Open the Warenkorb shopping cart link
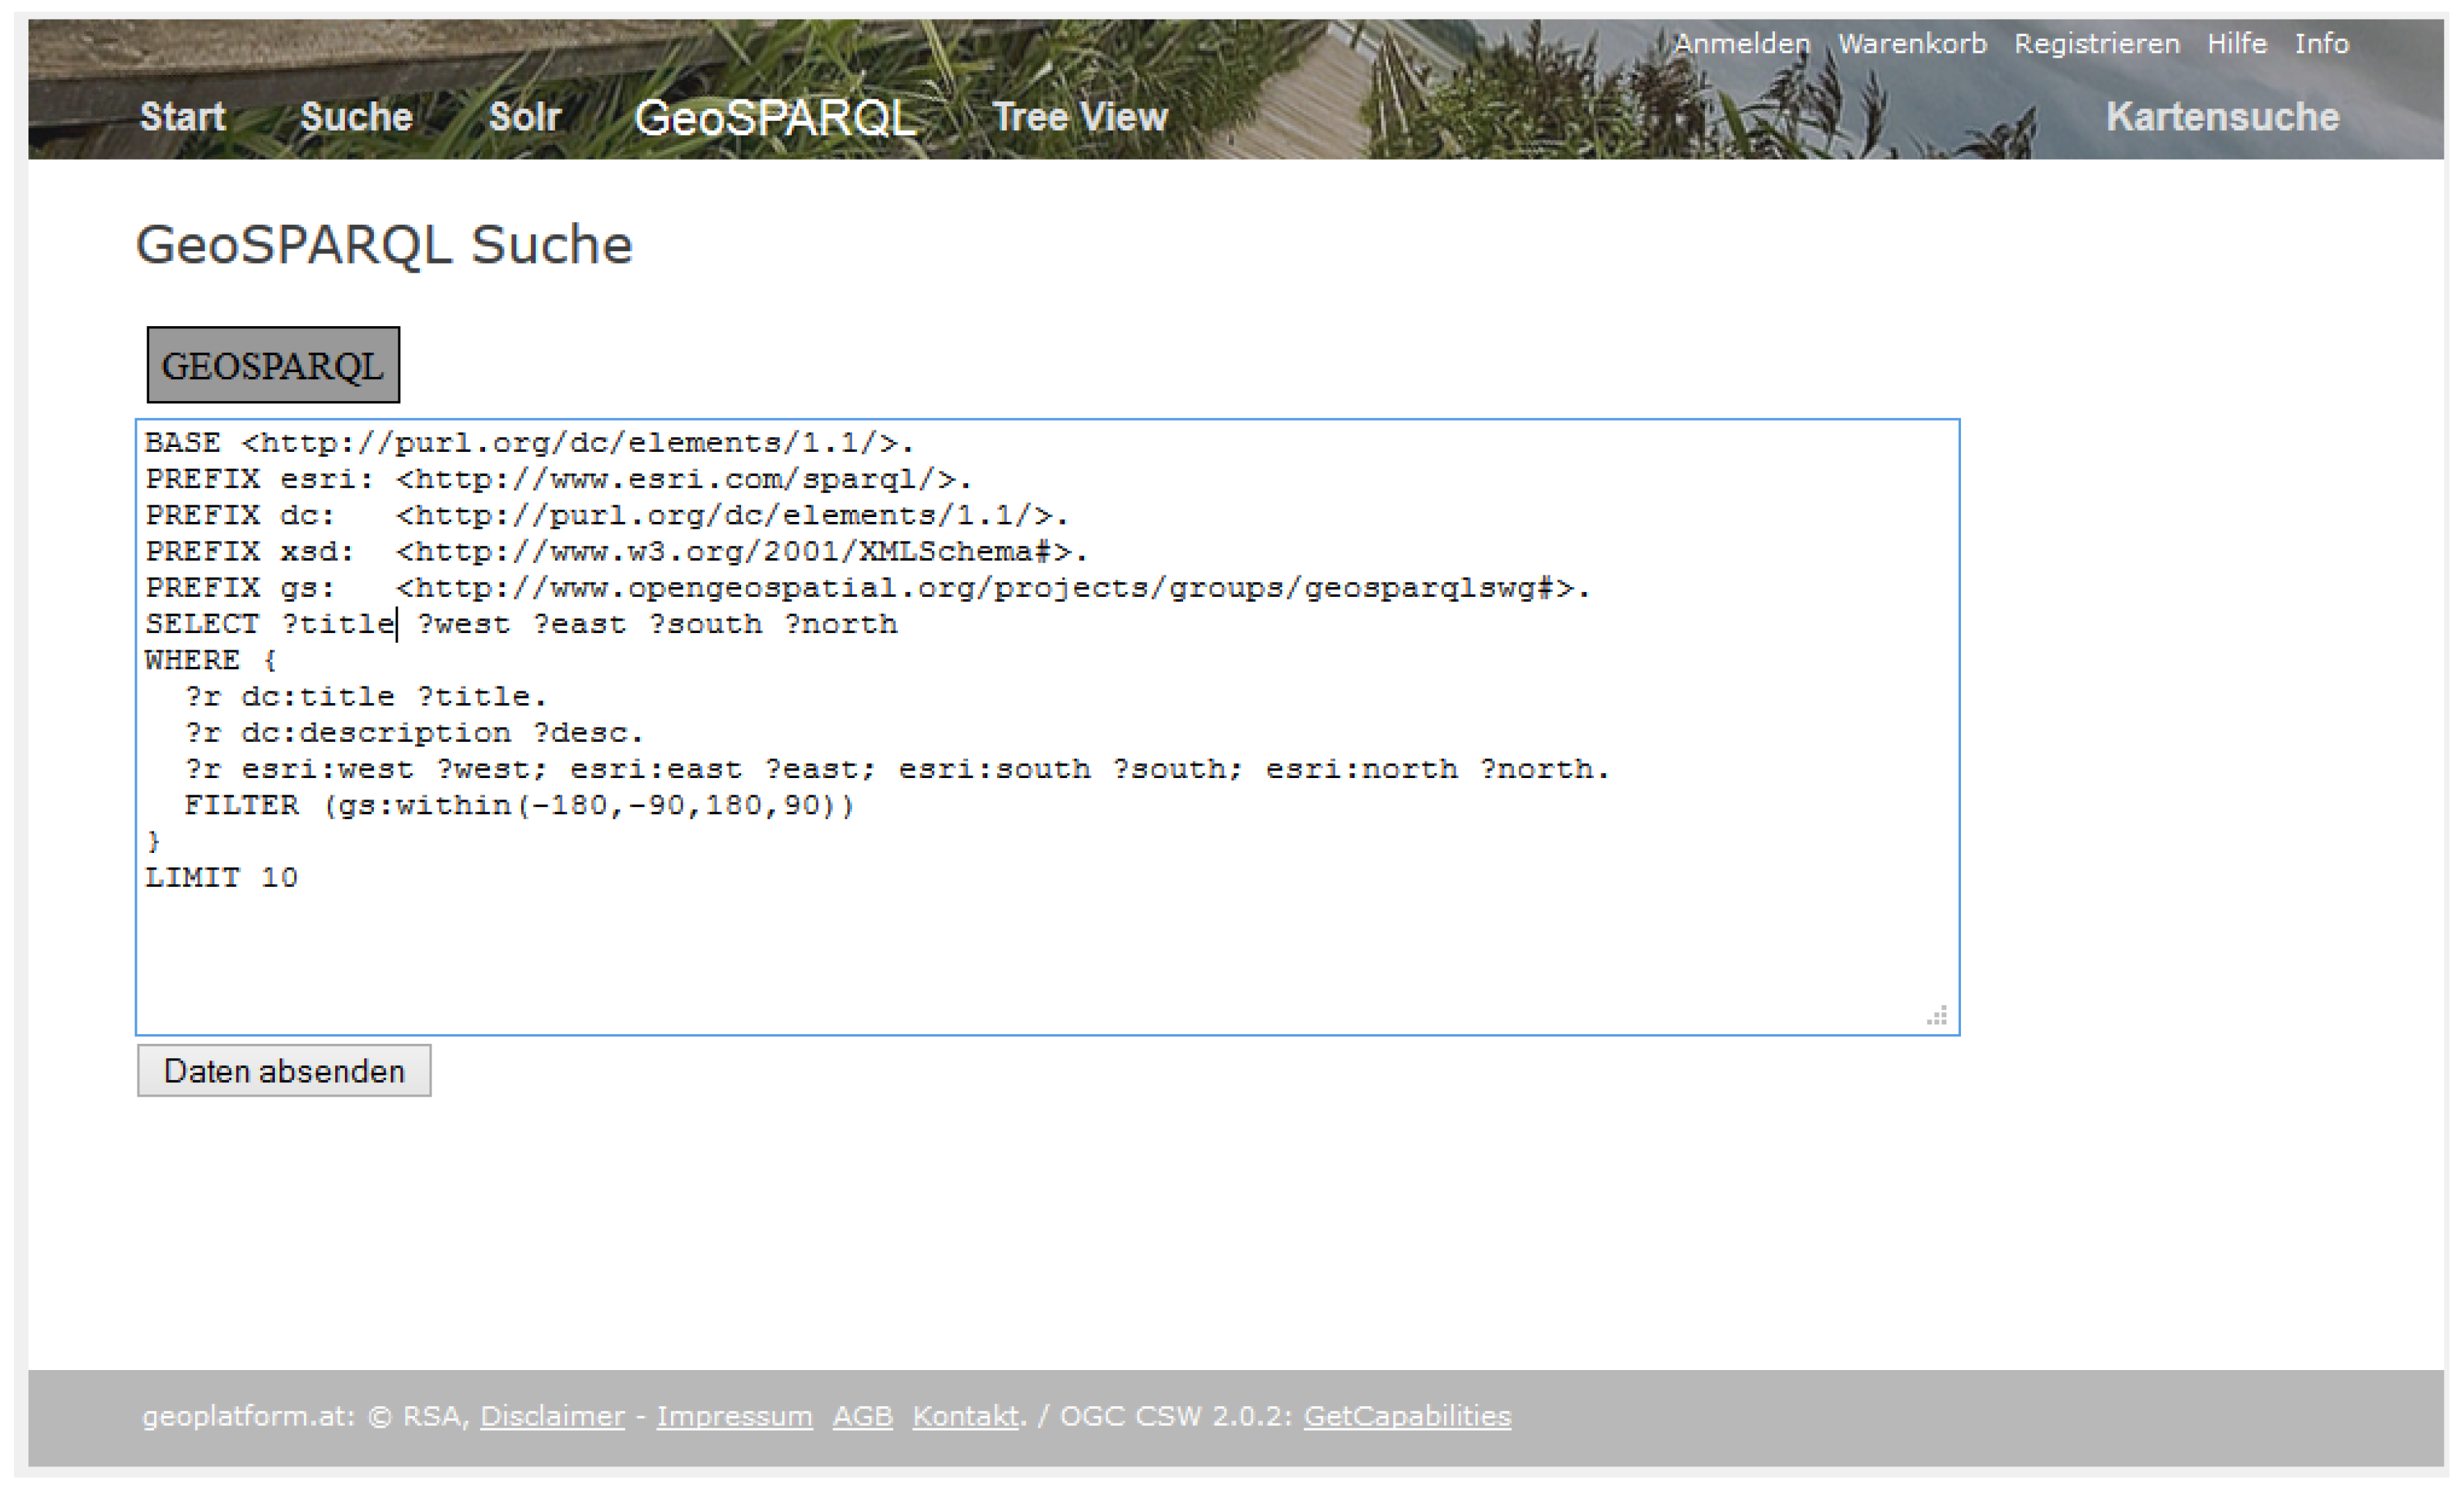 [x=1911, y=44]
